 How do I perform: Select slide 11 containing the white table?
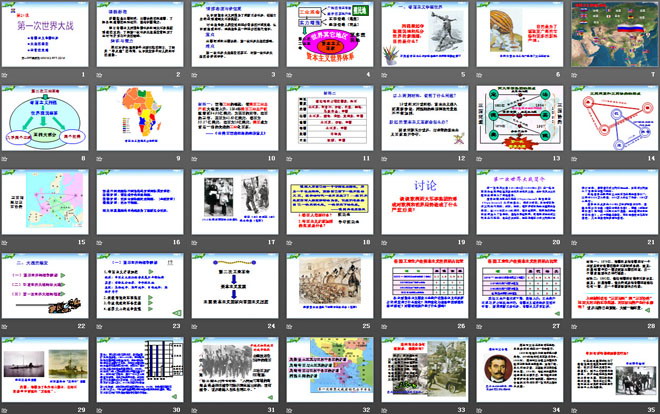tap(328, 118)
